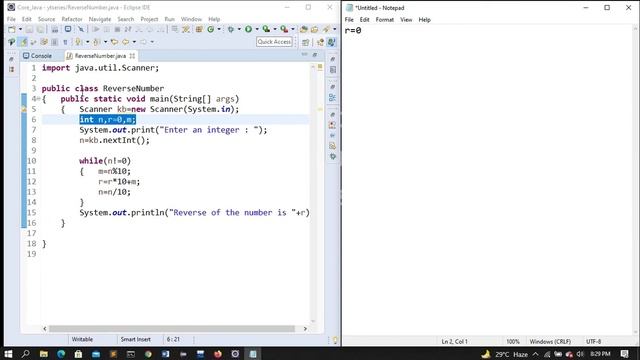
Task: Open Eclipse Refactor menu
Action: pos(72,19)
